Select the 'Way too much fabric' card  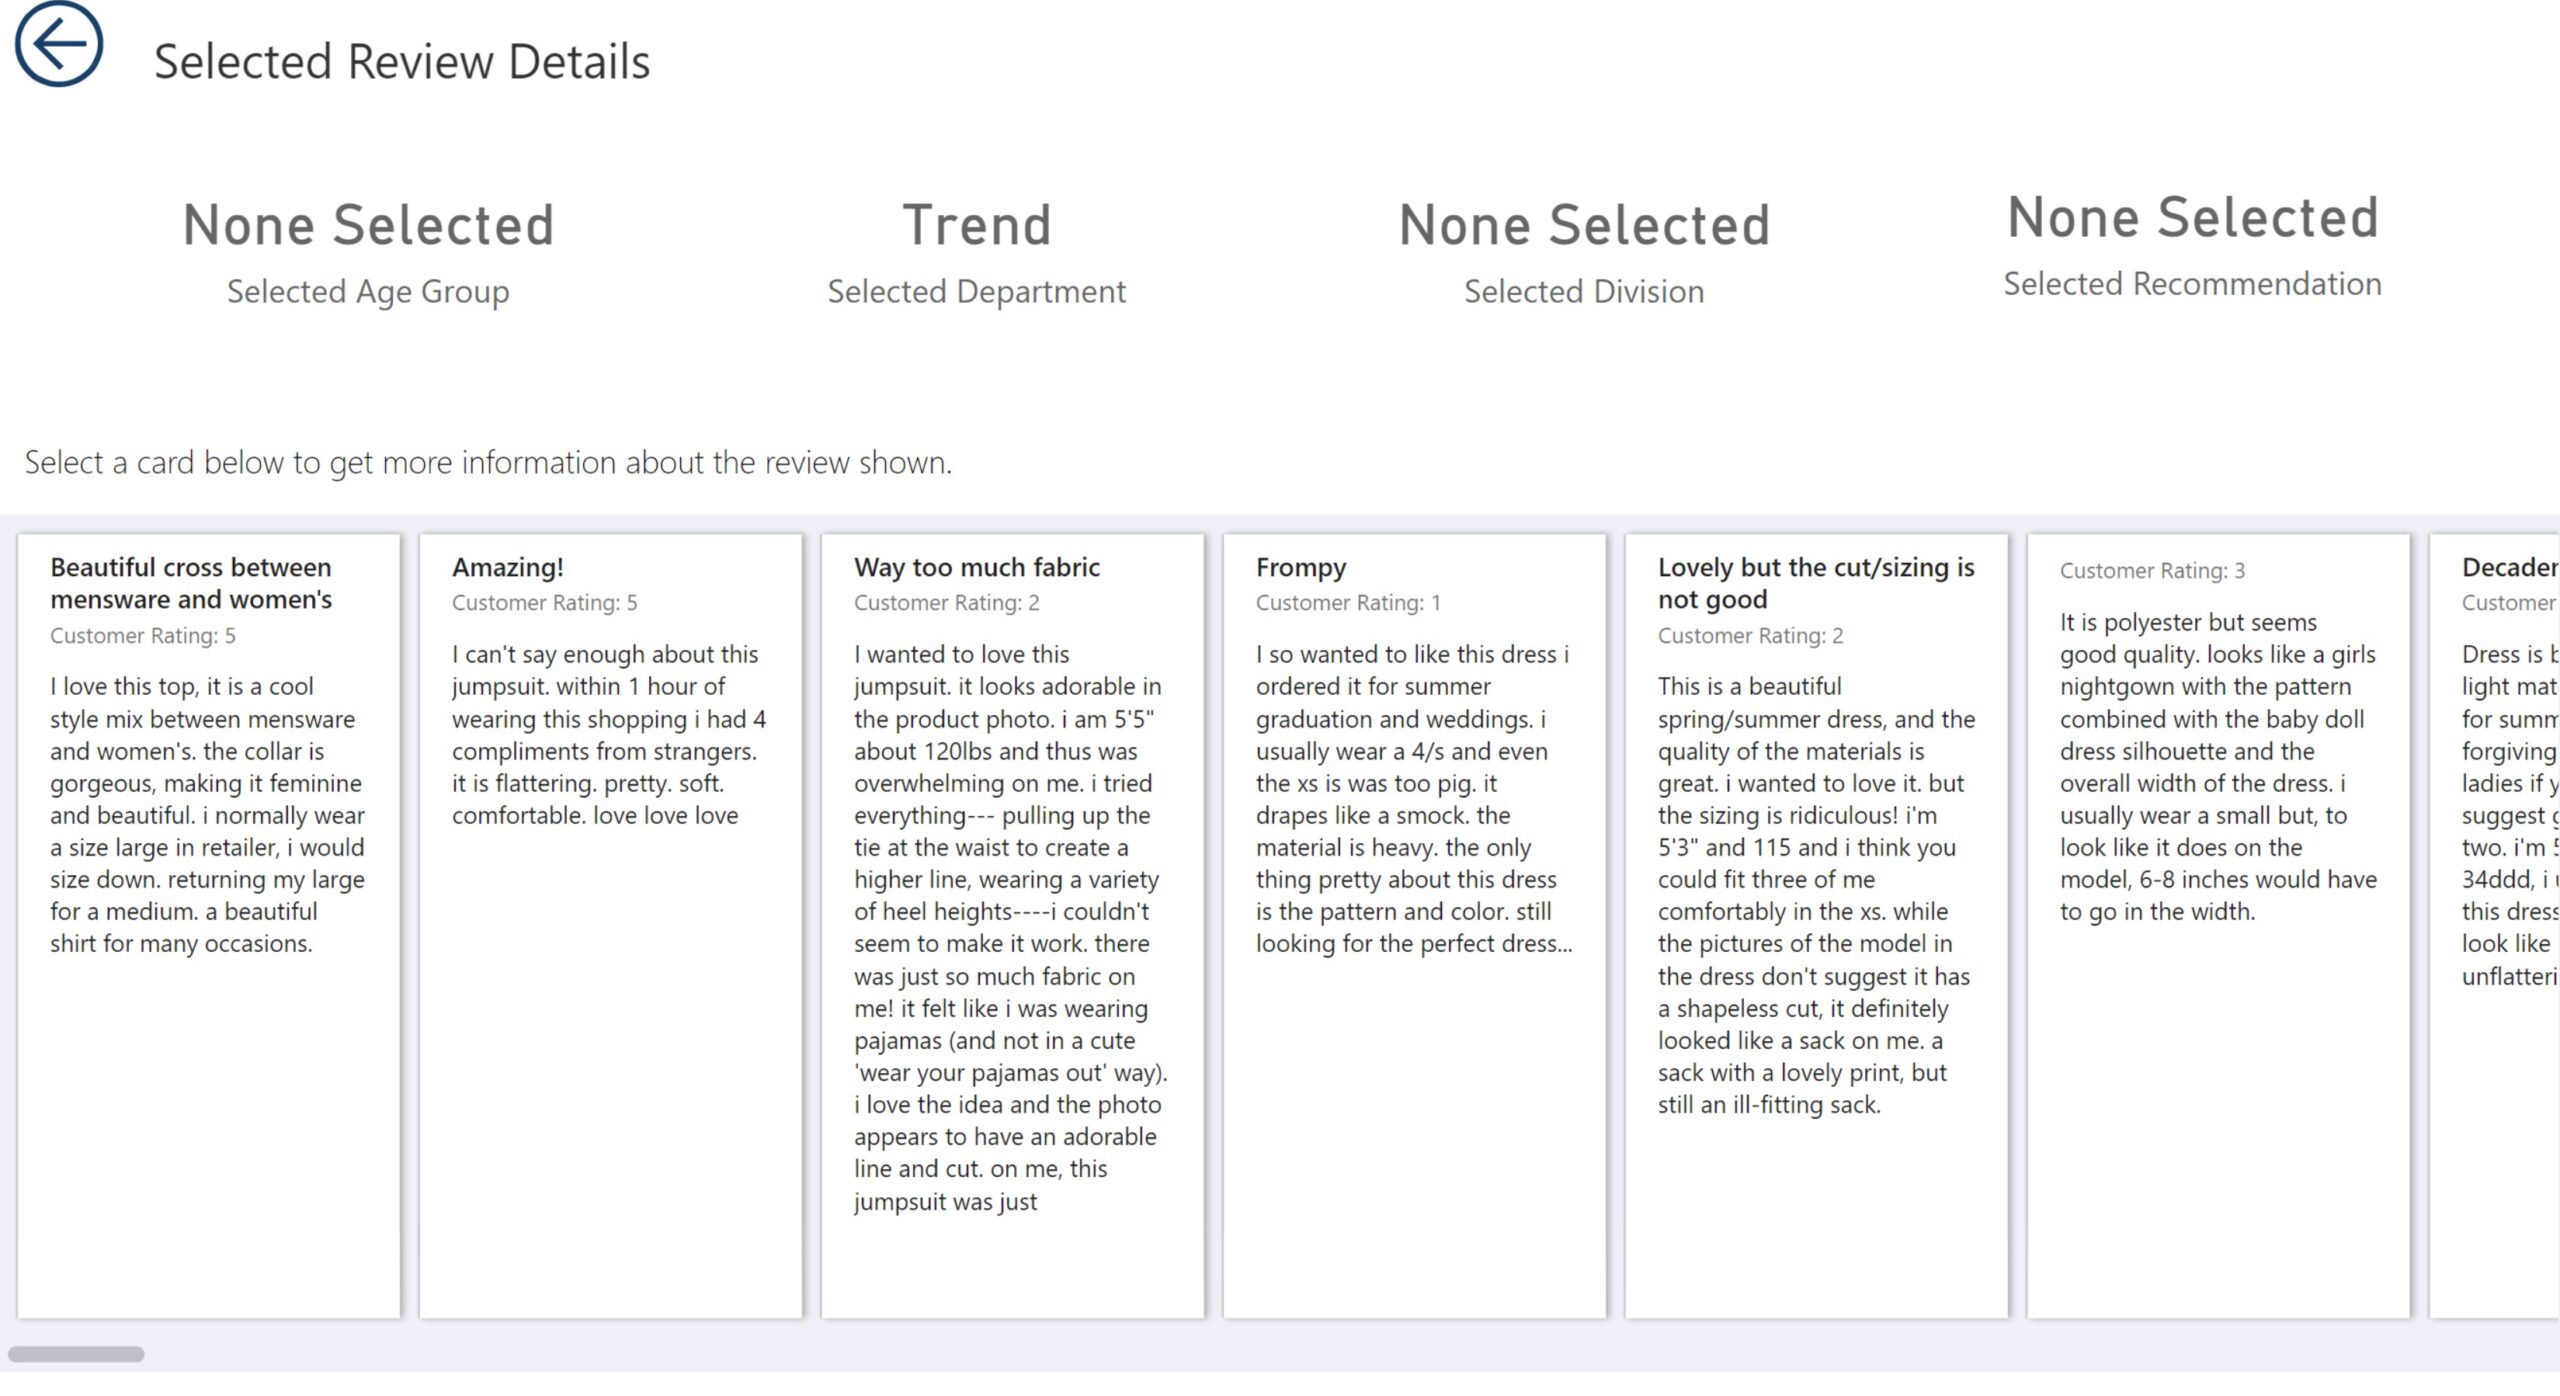tap(1013, 925)
